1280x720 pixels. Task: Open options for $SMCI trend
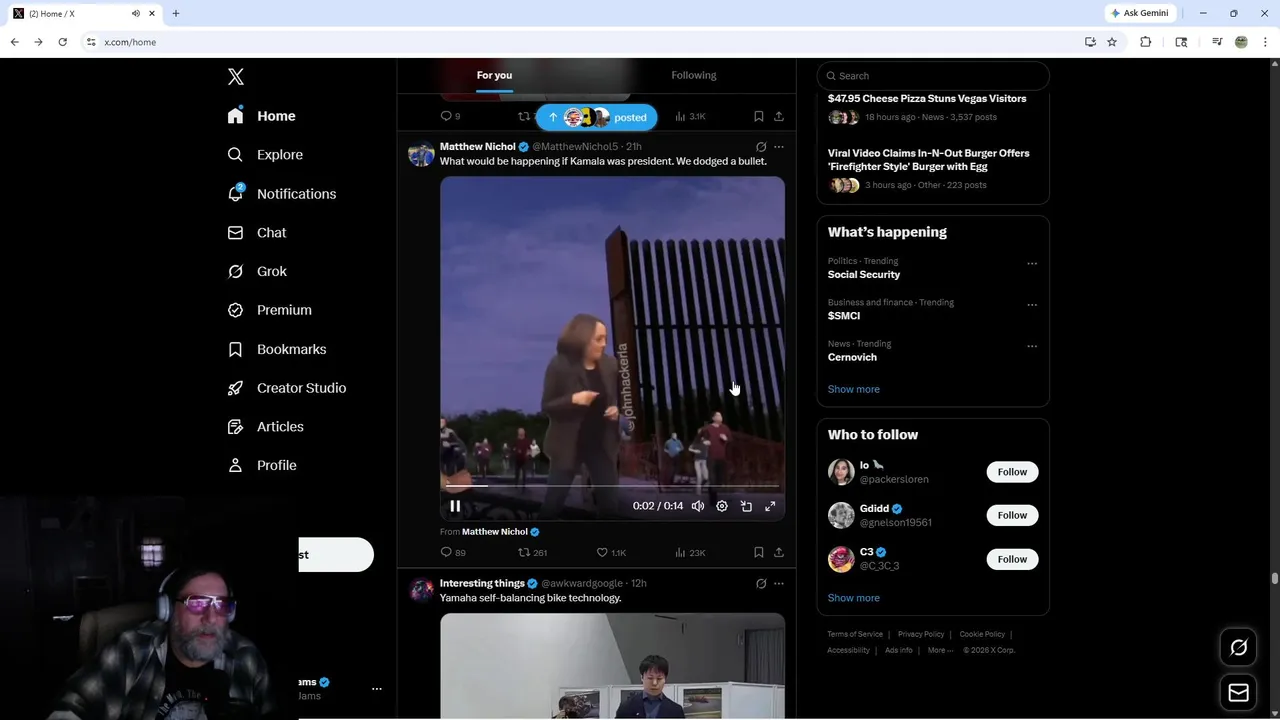[1032, 305]
